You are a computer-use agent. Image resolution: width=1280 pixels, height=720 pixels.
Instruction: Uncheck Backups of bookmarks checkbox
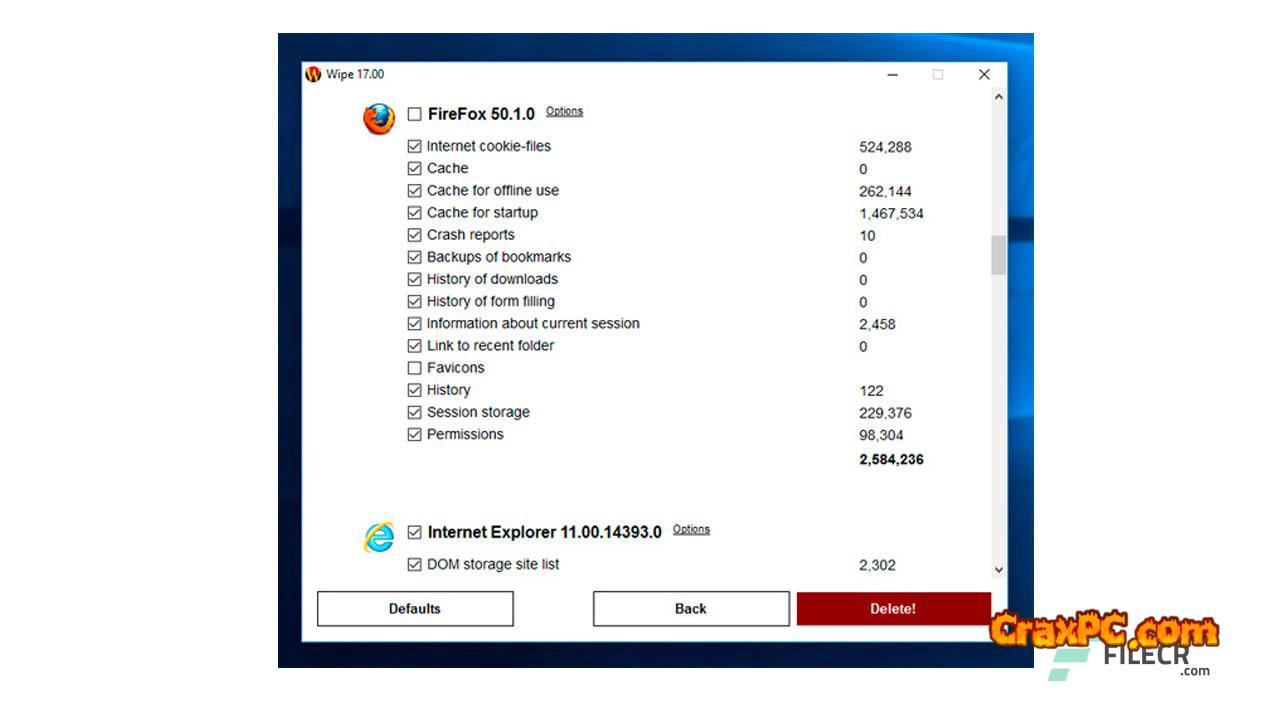pyautogui.click(x=414, y=257)
